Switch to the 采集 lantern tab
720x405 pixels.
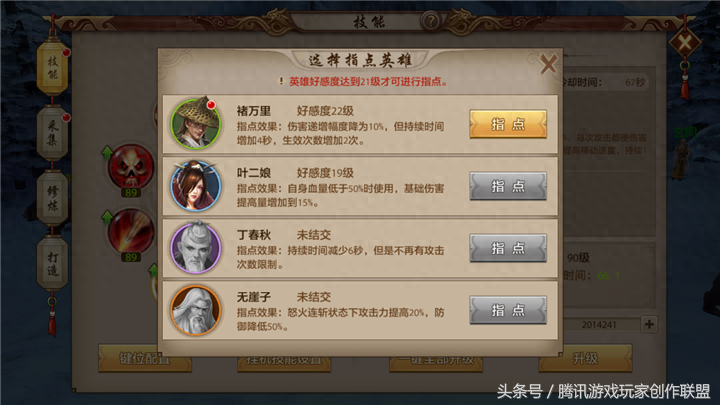(53, 133)
